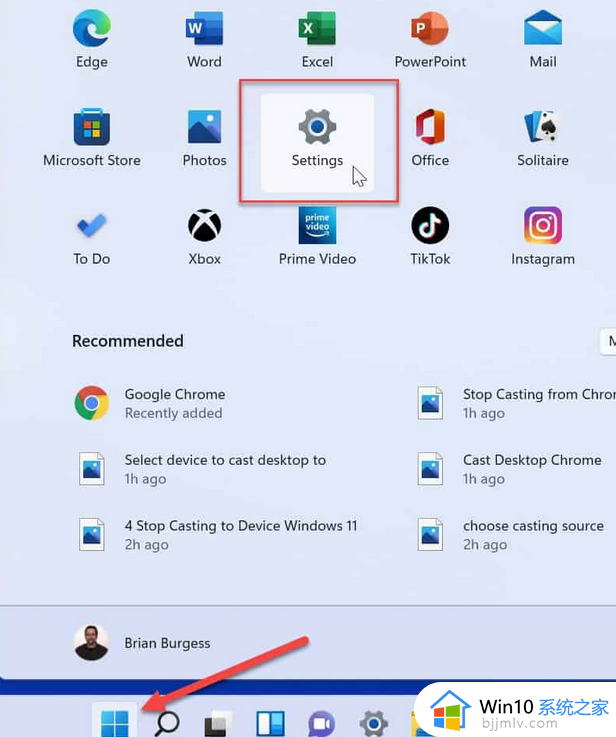Open Prime Video
616x737 pixels.
(317, 237)
